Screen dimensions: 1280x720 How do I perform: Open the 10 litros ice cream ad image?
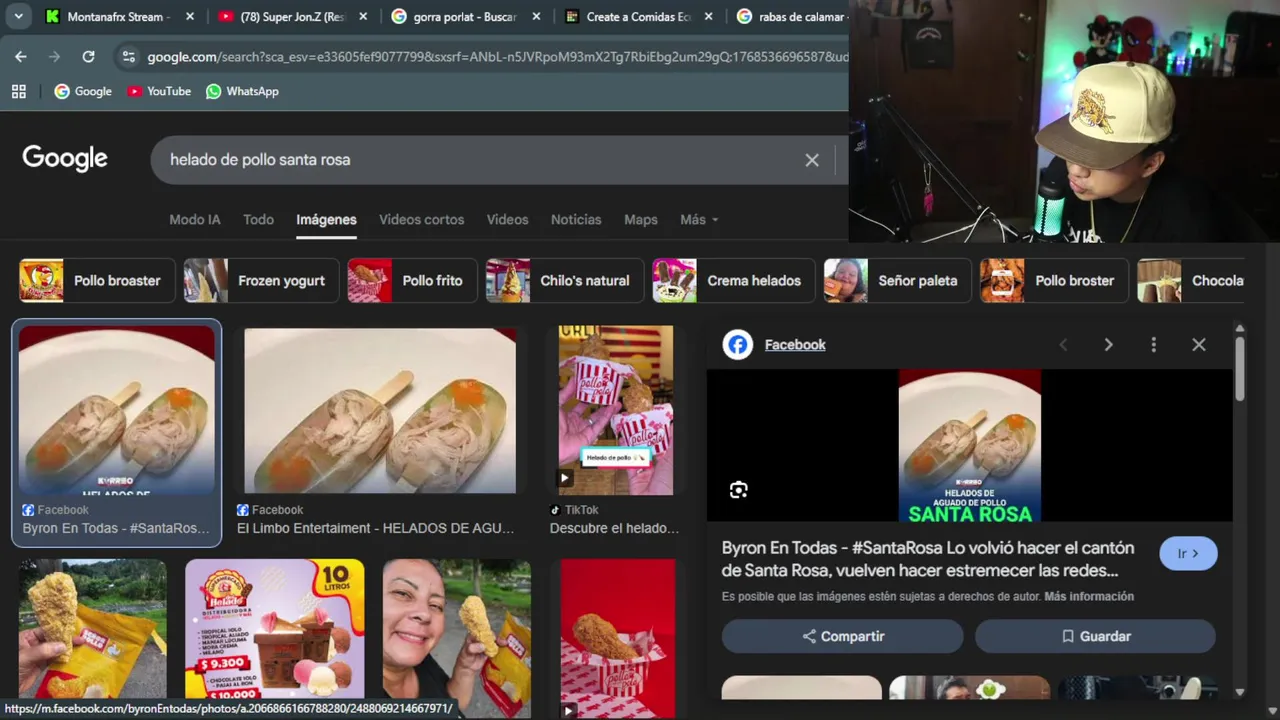[x=275, y=628]
